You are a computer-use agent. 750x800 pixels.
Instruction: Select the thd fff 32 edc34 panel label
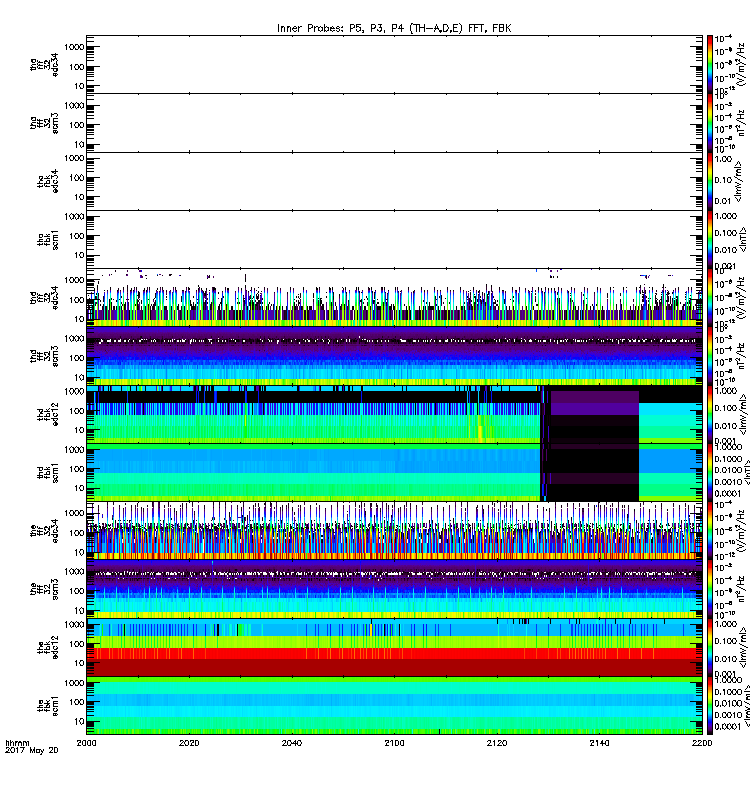[44, 297]
